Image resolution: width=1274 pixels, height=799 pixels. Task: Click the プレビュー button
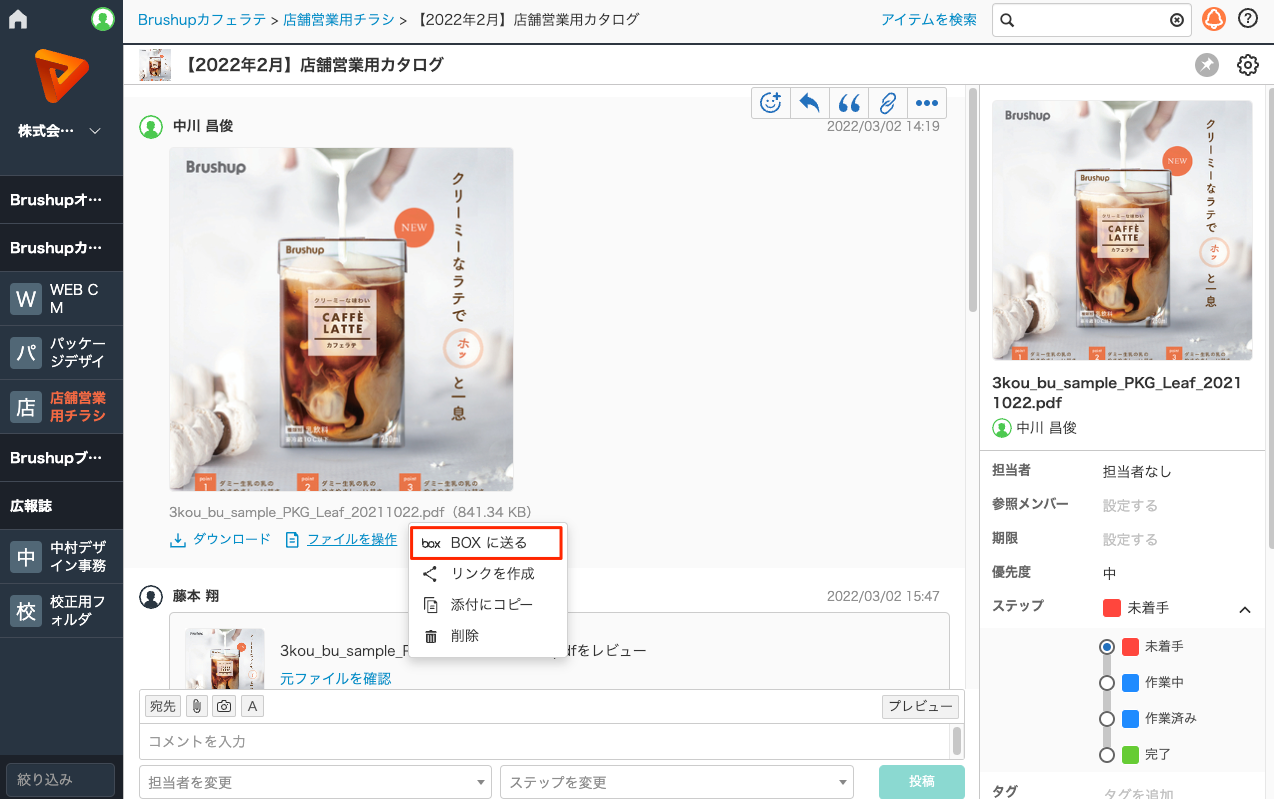pyautogui.click(x=921, y=707)
